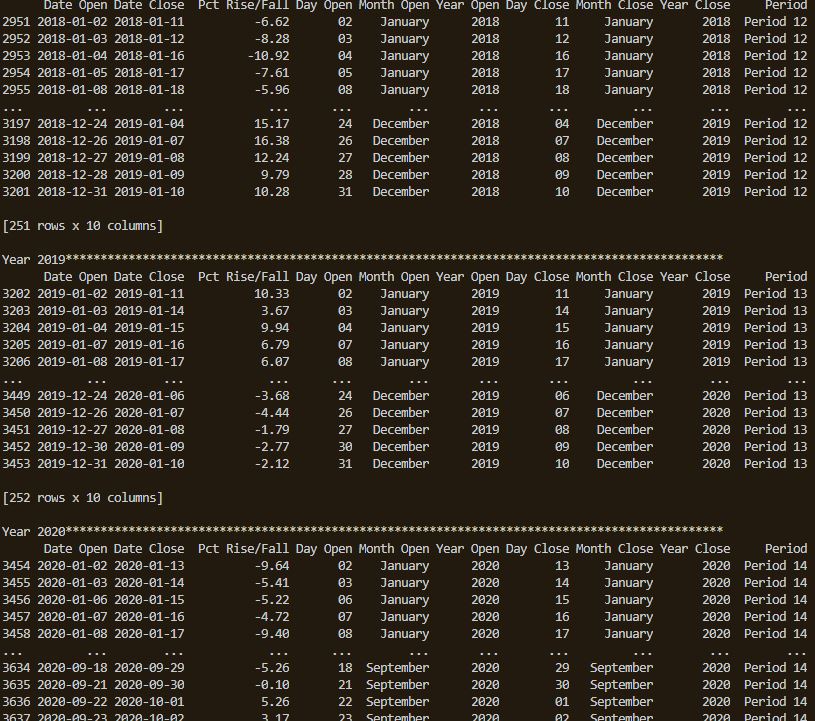The image size is (815, 721).
Task: Select the -6.62 percent value
Action: (272, 22)
